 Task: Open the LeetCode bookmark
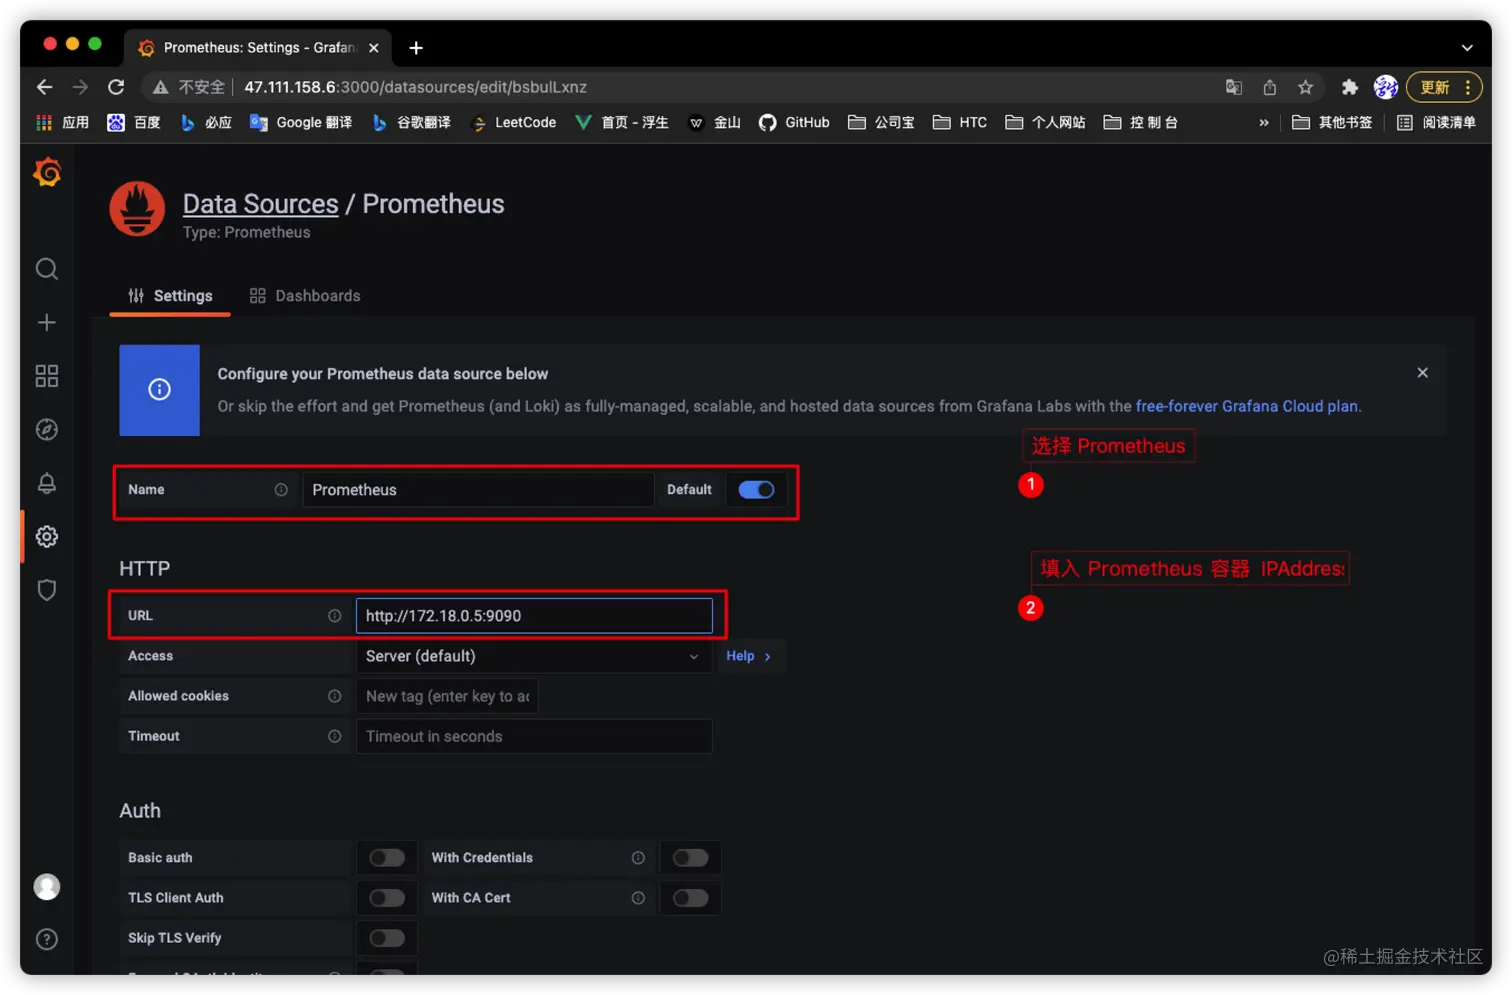[514, 123]
